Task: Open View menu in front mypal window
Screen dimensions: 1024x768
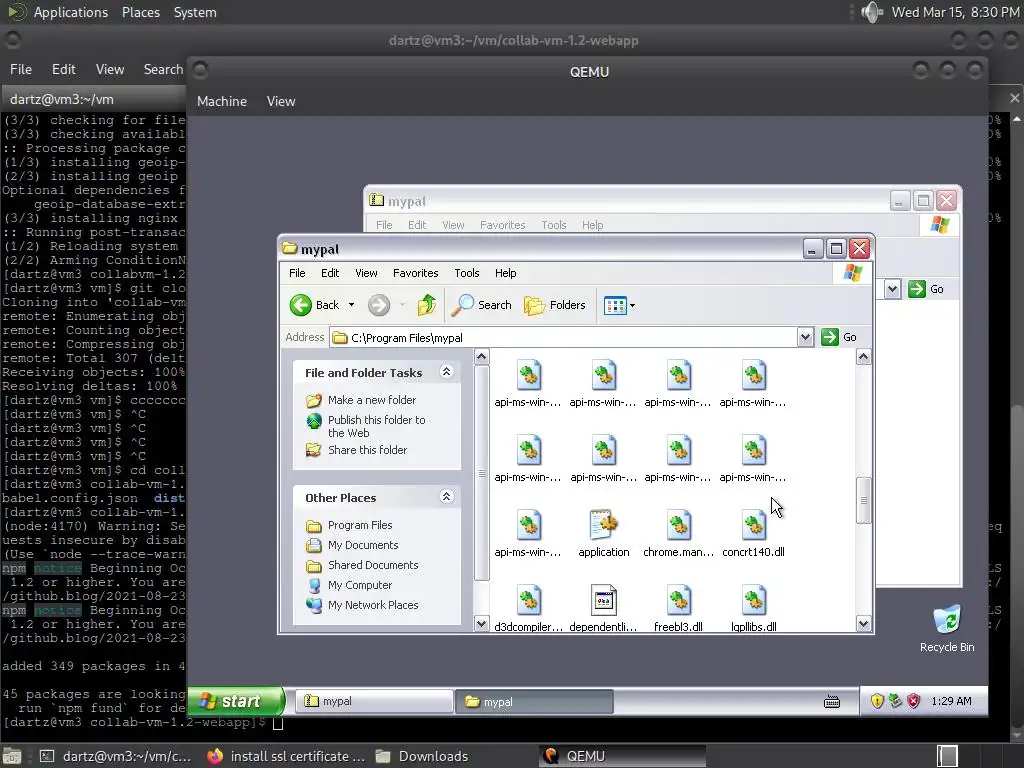Action: (x=366, y=273)
